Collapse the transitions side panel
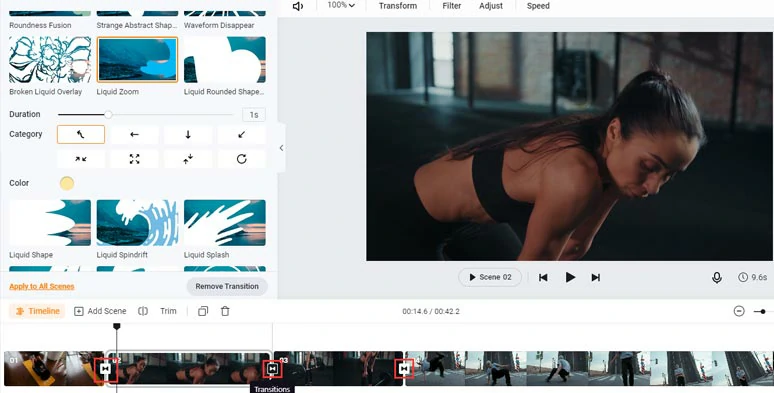774x393 pixels. [x=281, y=148]
